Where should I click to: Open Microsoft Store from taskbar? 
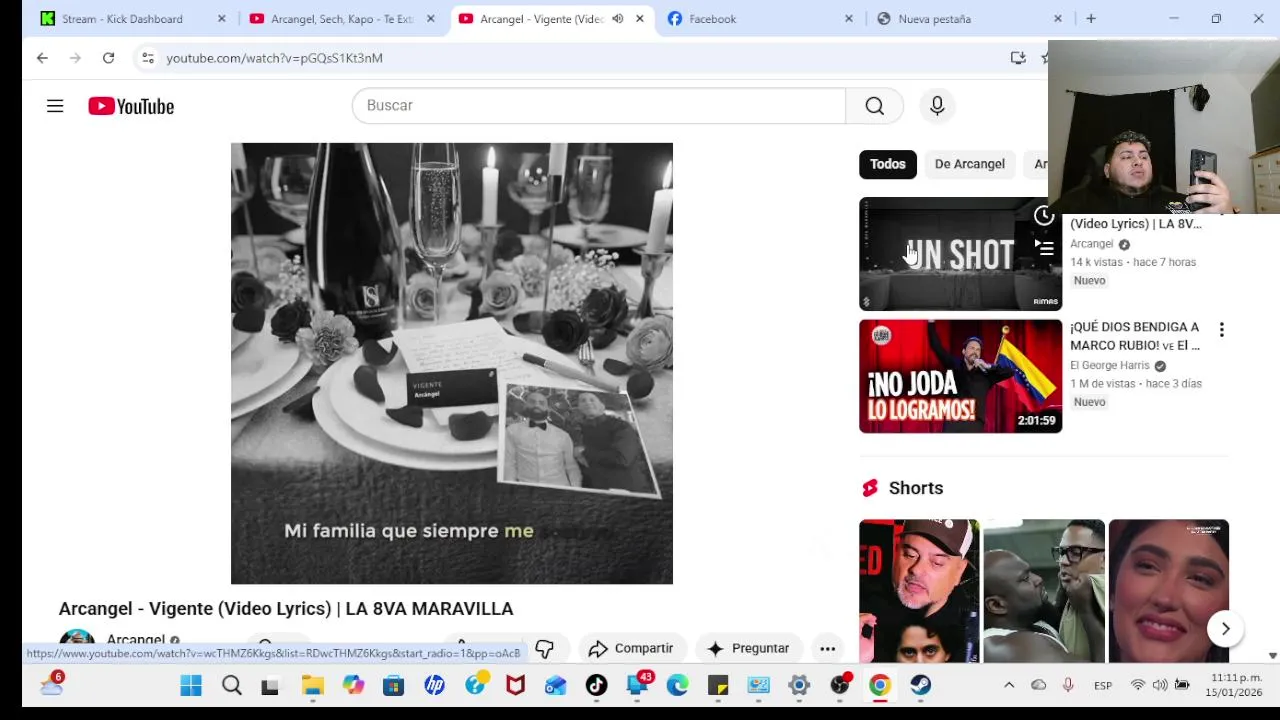(393, 685)
